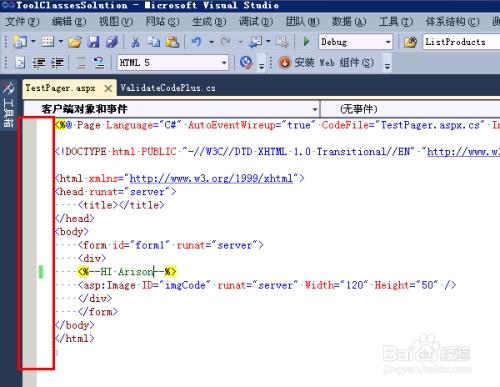Open the DOCTYPE http://www.w3 DTD link
The height and width of the screenshot is (387, 500).
click(x=464, y=152)
